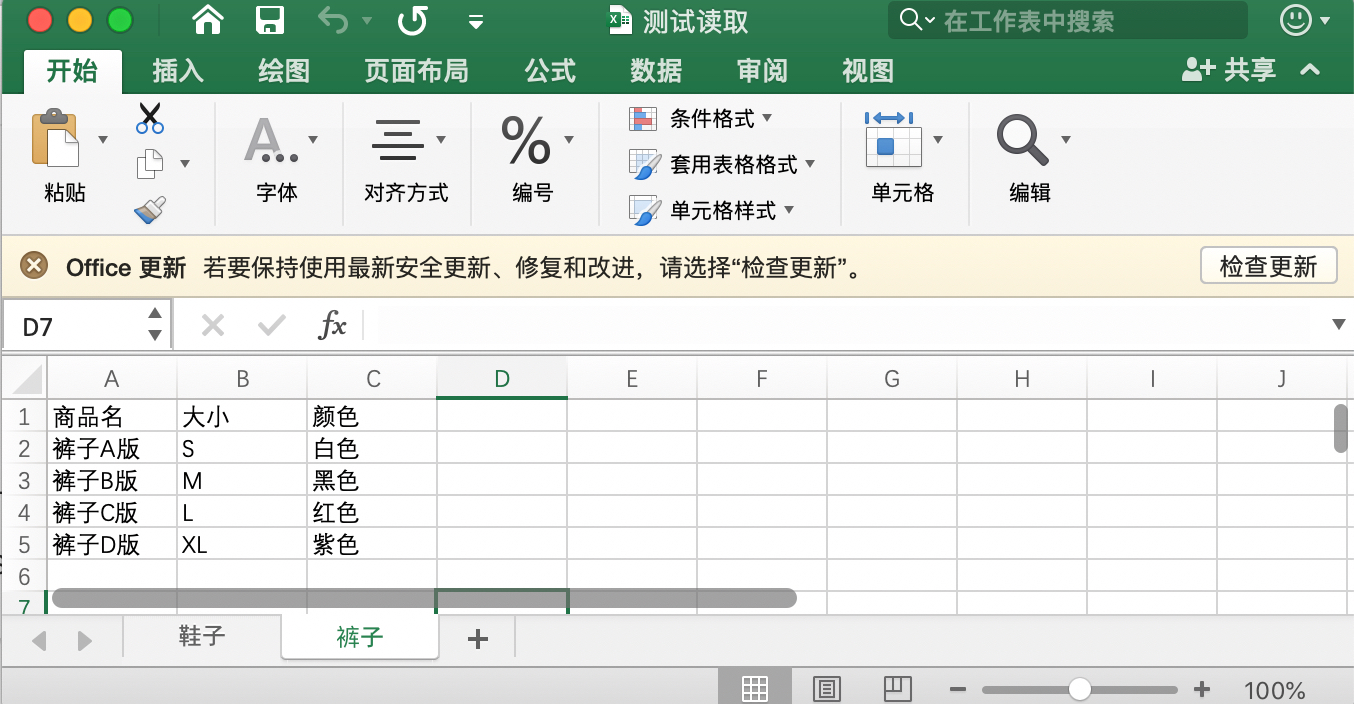
Task: Click the 检查更新 button
Action: [1268, 266]
